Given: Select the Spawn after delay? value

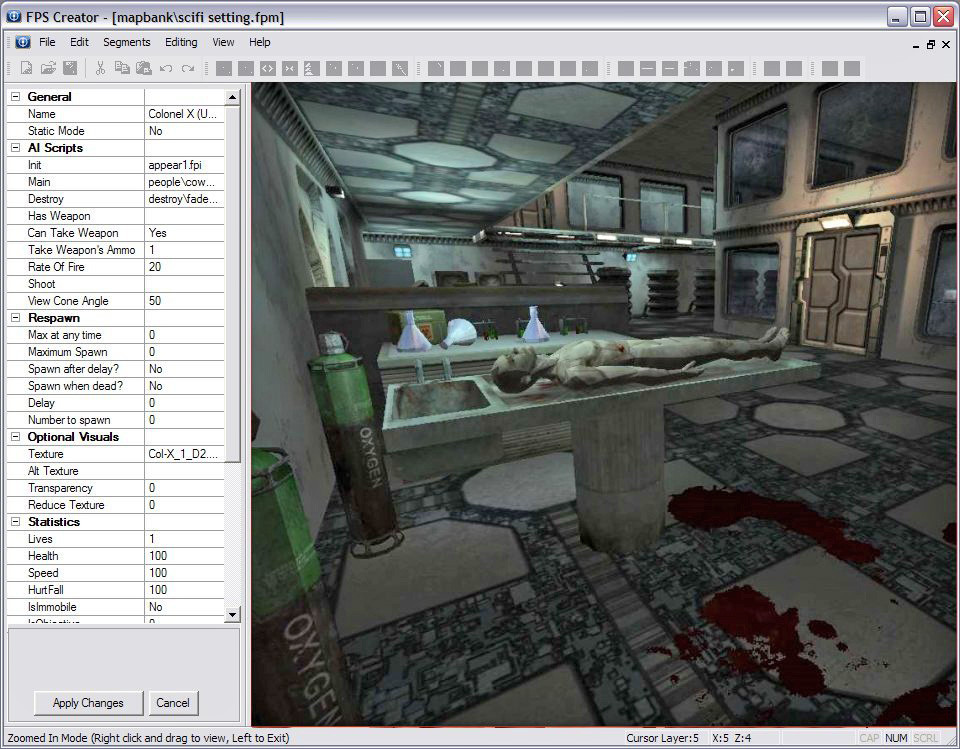Looking at the screenshot, I should click(184, 369).
